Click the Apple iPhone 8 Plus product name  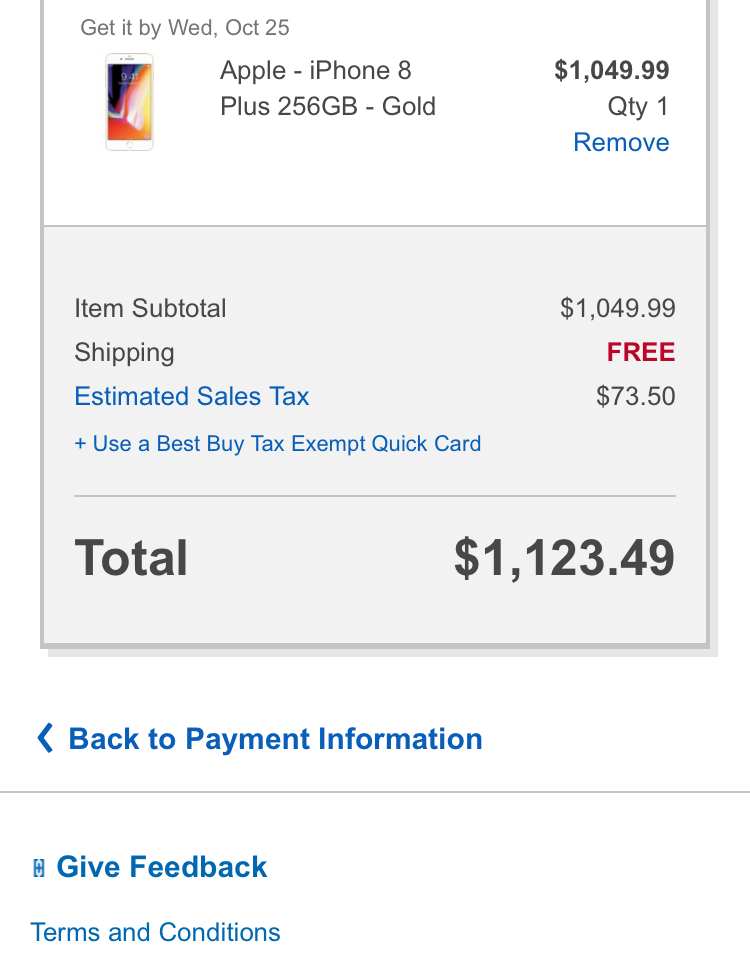tap(328, 88)
